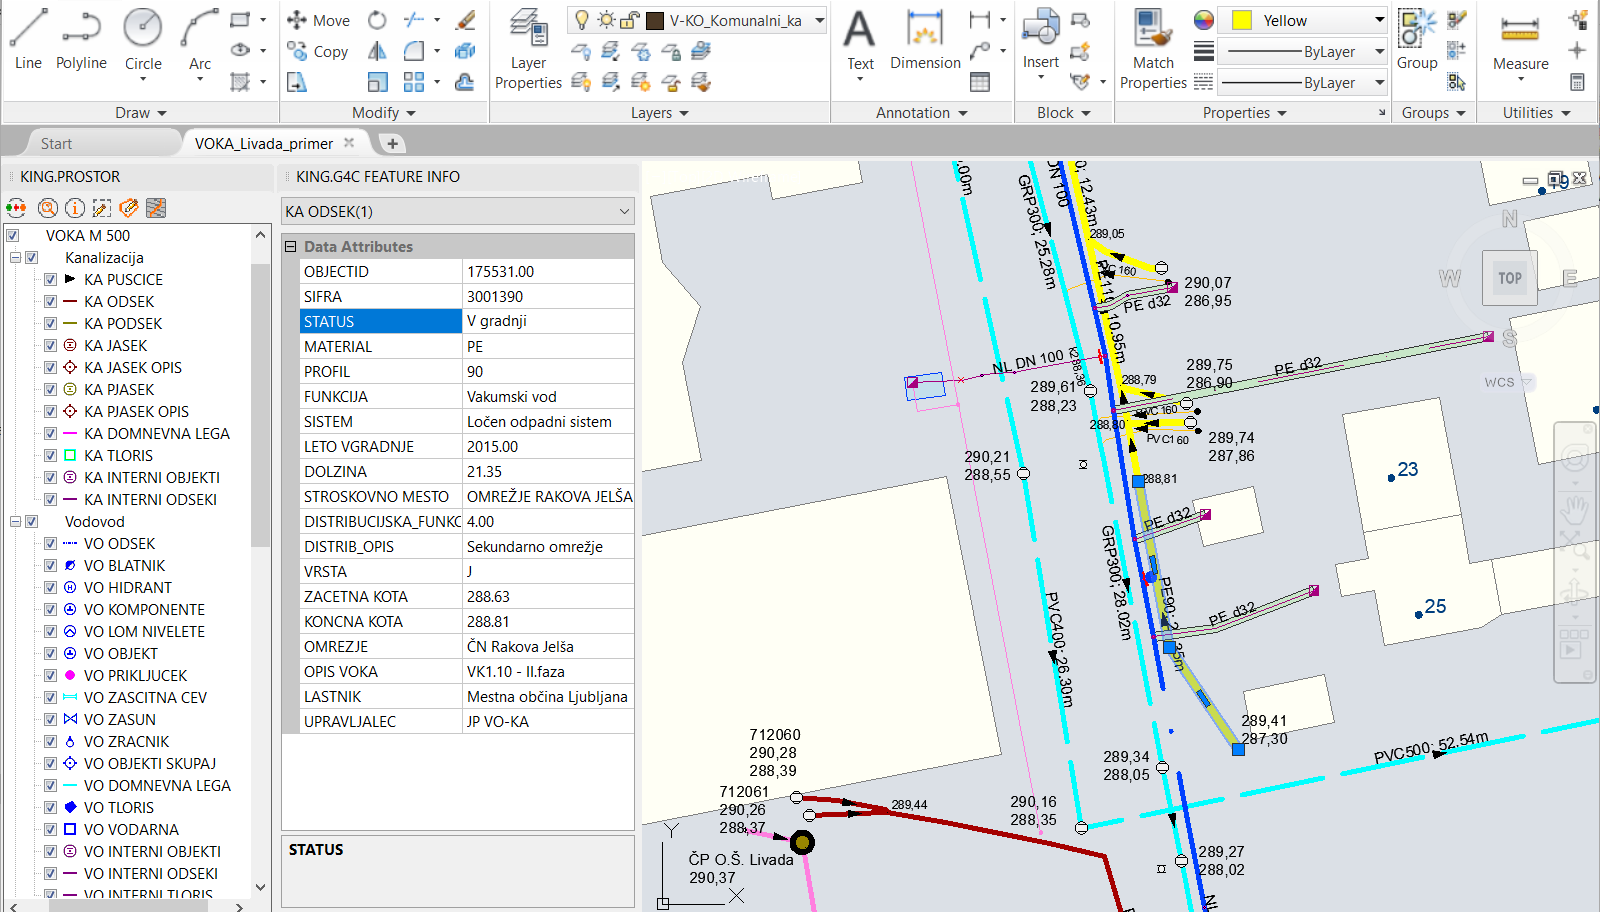This screenshot has width=1600, height=912.
Task: Click the Yellow color swatch
Action: point(1242,20)
